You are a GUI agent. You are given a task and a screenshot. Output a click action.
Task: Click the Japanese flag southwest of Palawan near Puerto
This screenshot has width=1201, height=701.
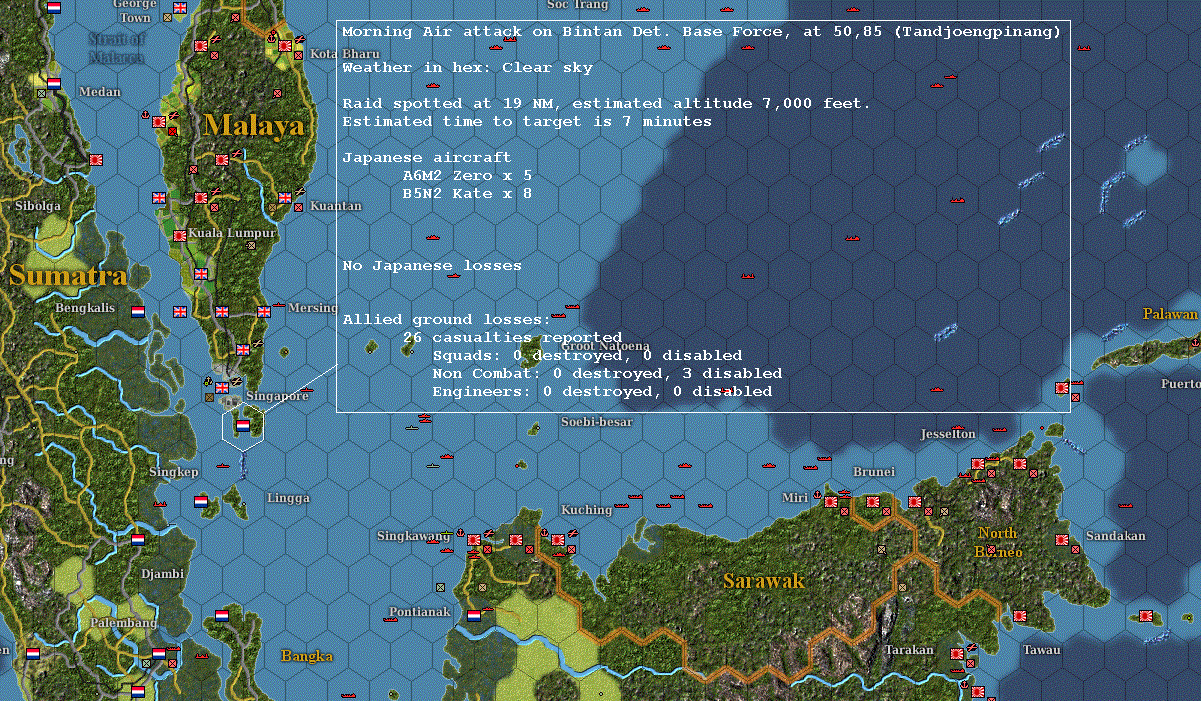[1062, 388]
